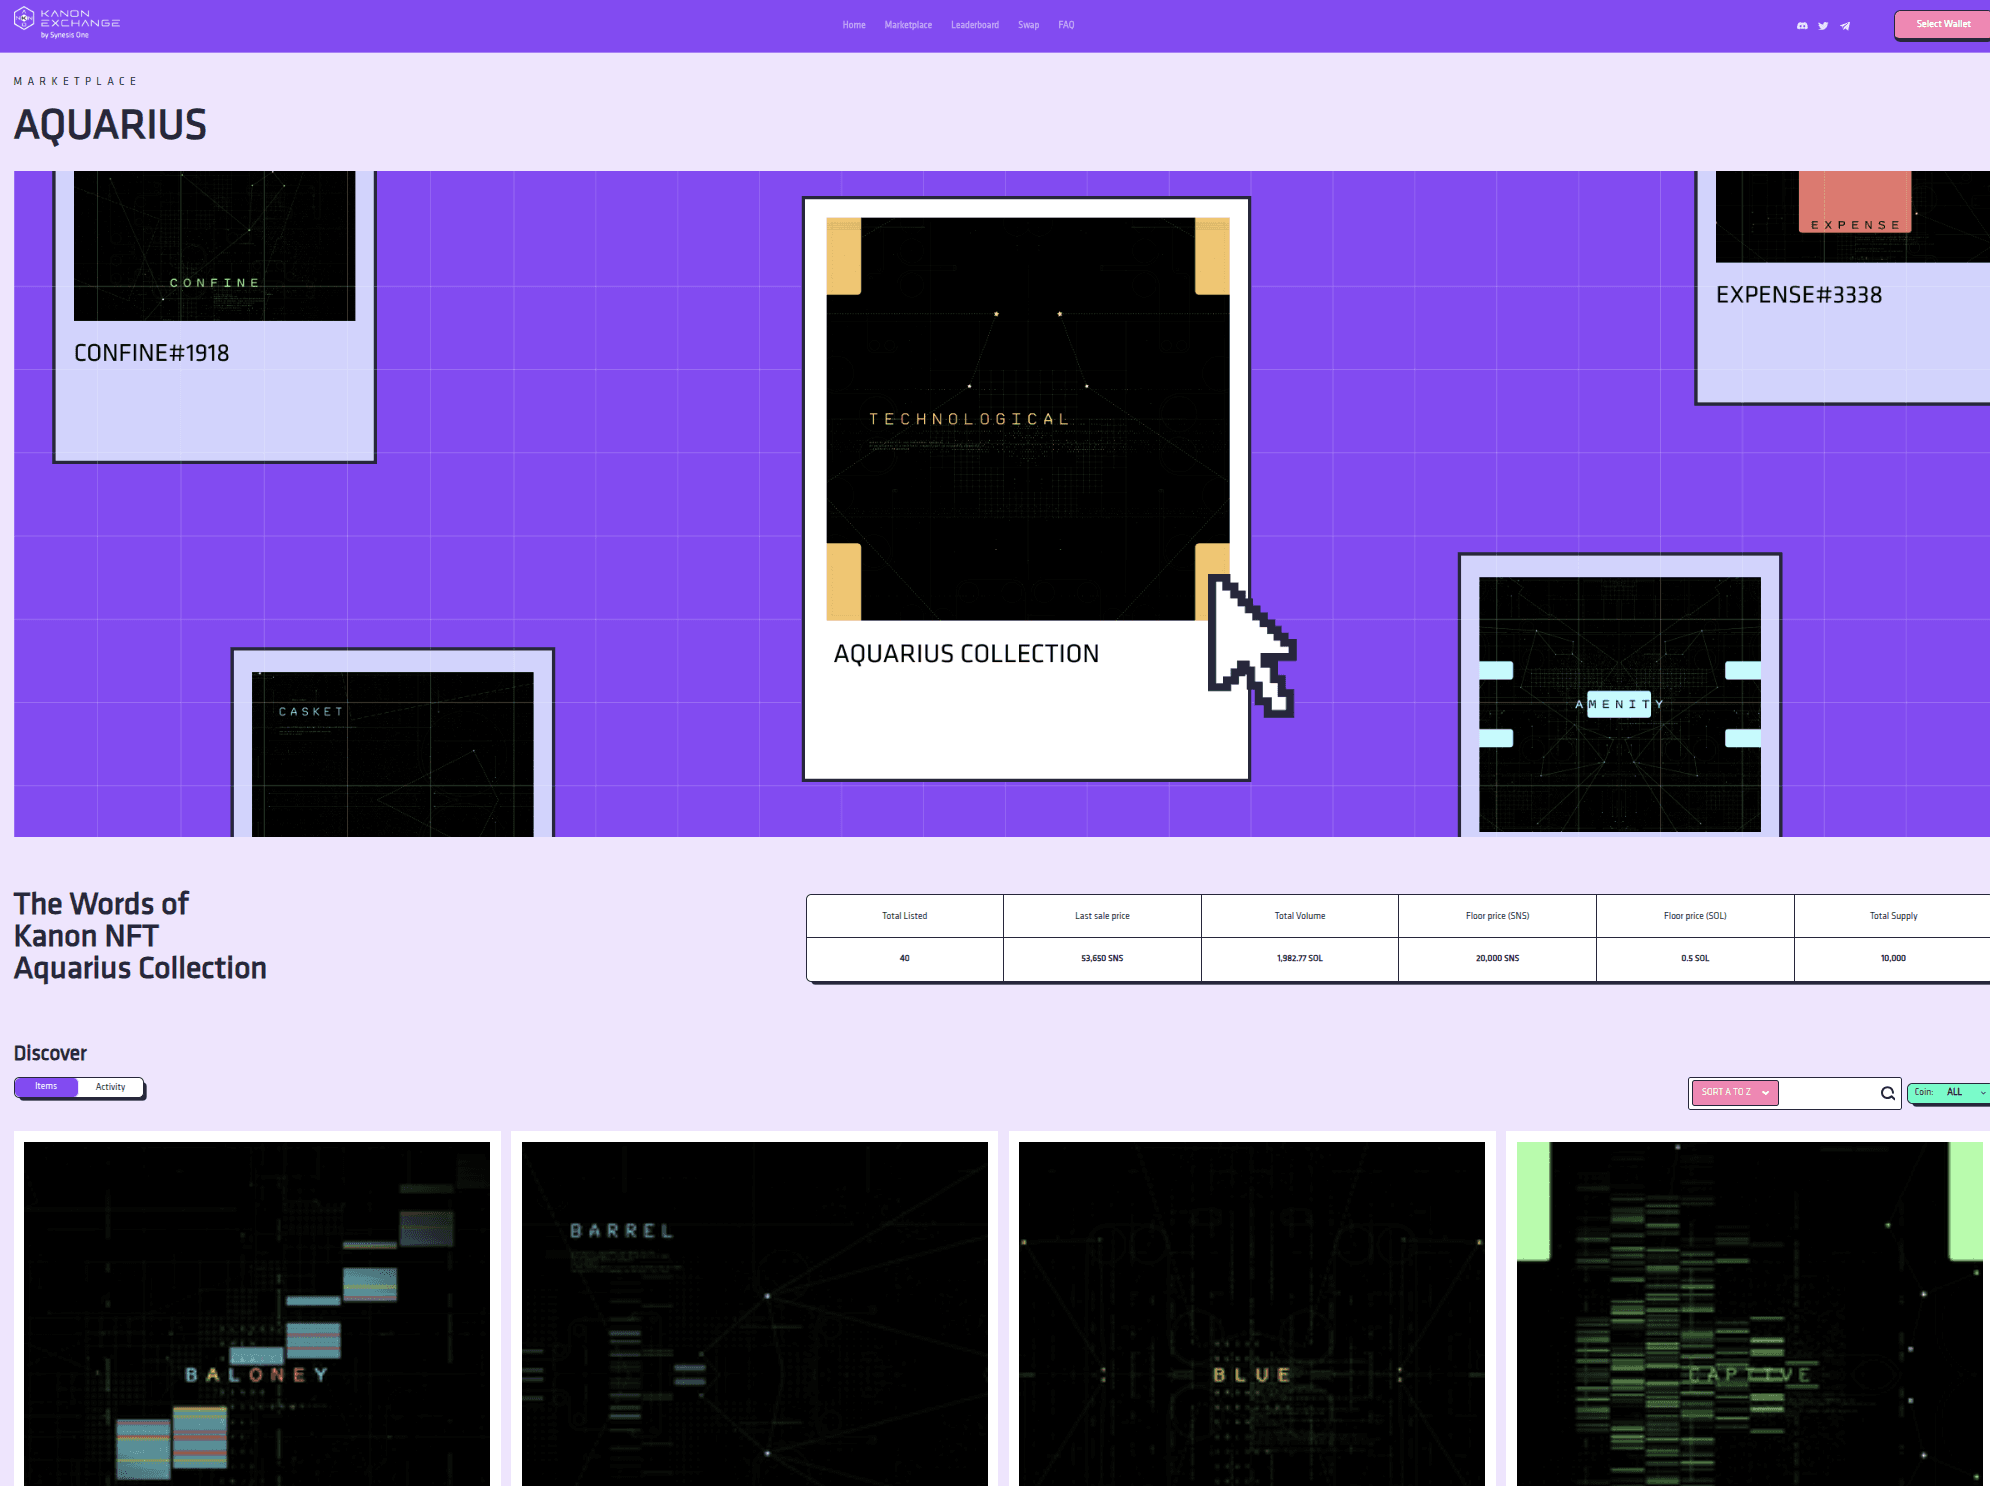Open the Leaderboard nav item
The height and width of the screenshot is (1486, 1990).
974,25
